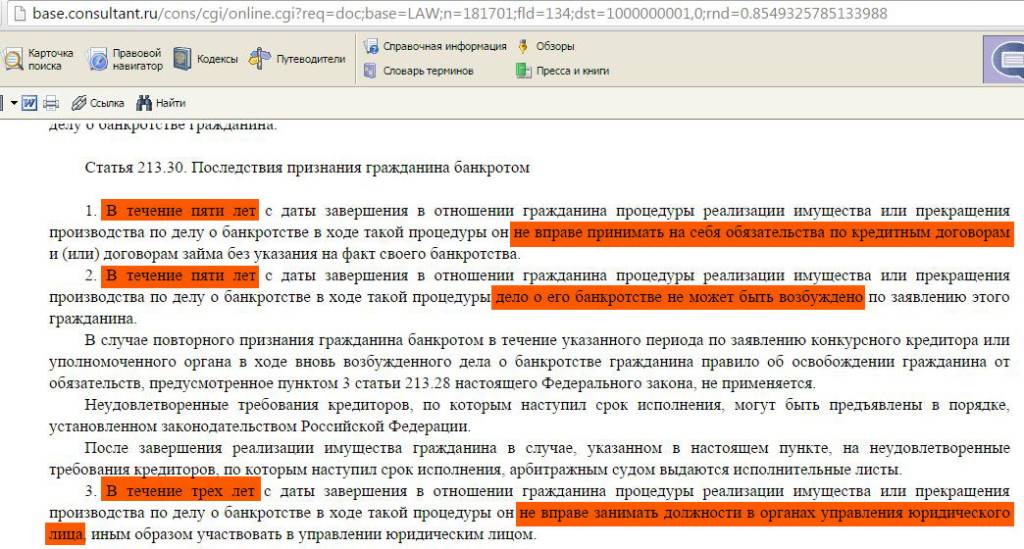Click the print document icon
The height and width of the screenshot is (549, 1024).
coord(51,102)
